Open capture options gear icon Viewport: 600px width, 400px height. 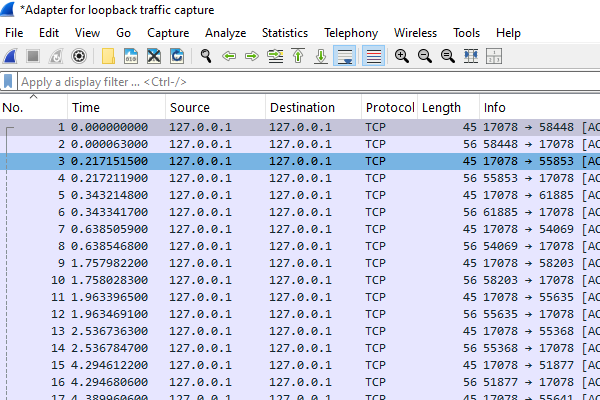[x=79, y=56]
